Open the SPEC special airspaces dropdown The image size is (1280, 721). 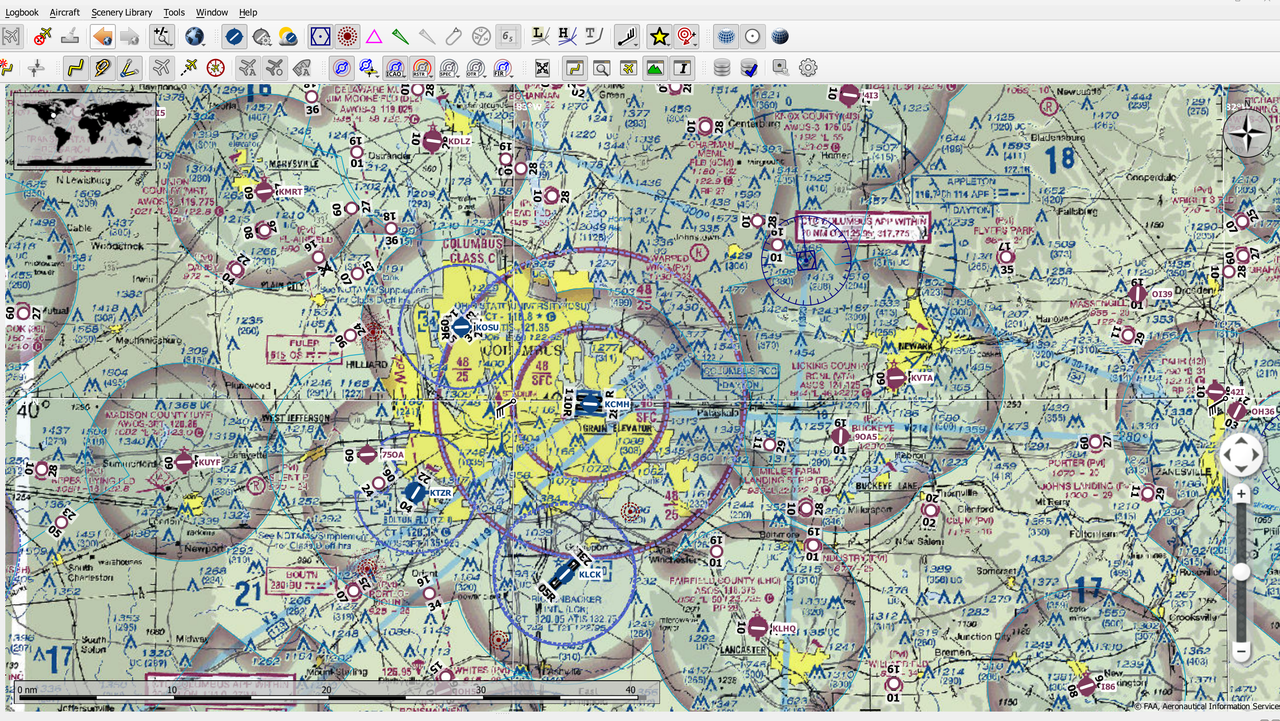449,68
